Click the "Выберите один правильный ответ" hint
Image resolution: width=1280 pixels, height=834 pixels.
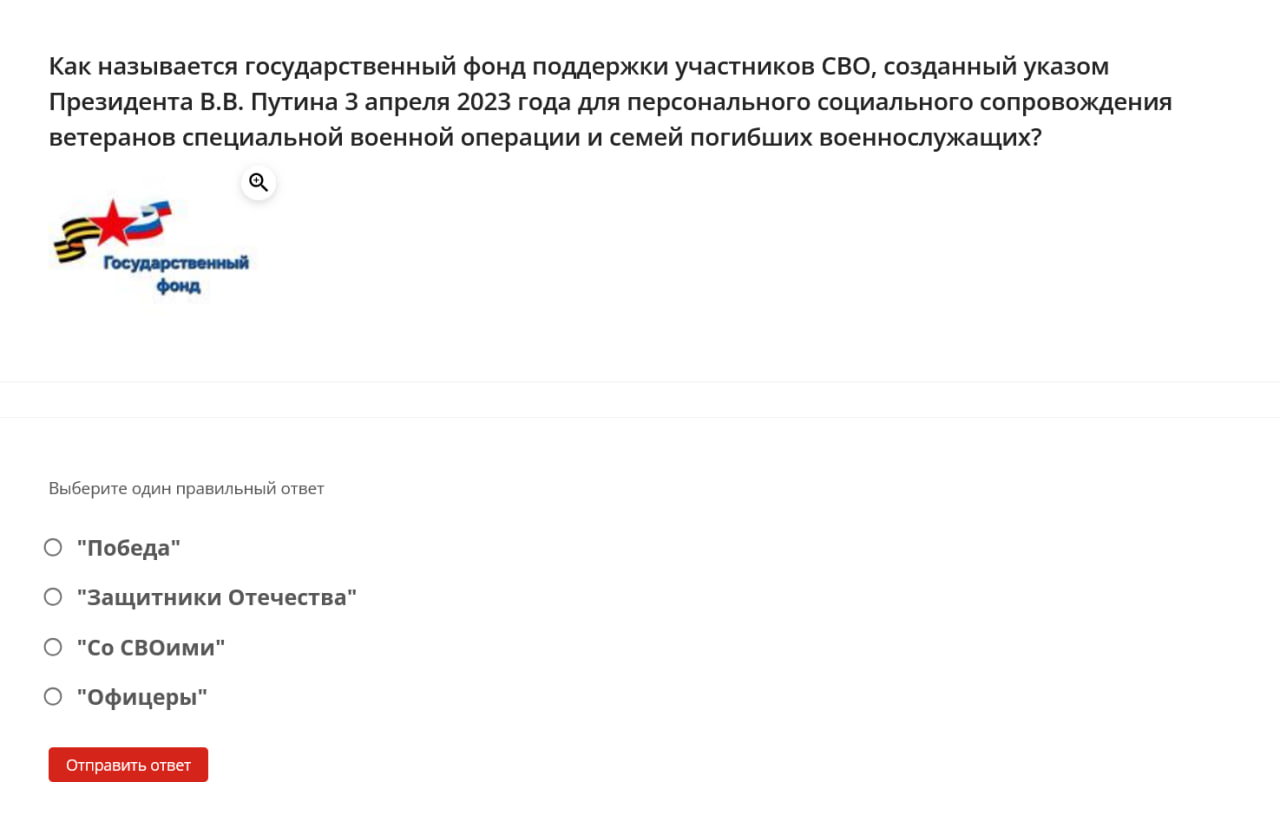[186, 489]
